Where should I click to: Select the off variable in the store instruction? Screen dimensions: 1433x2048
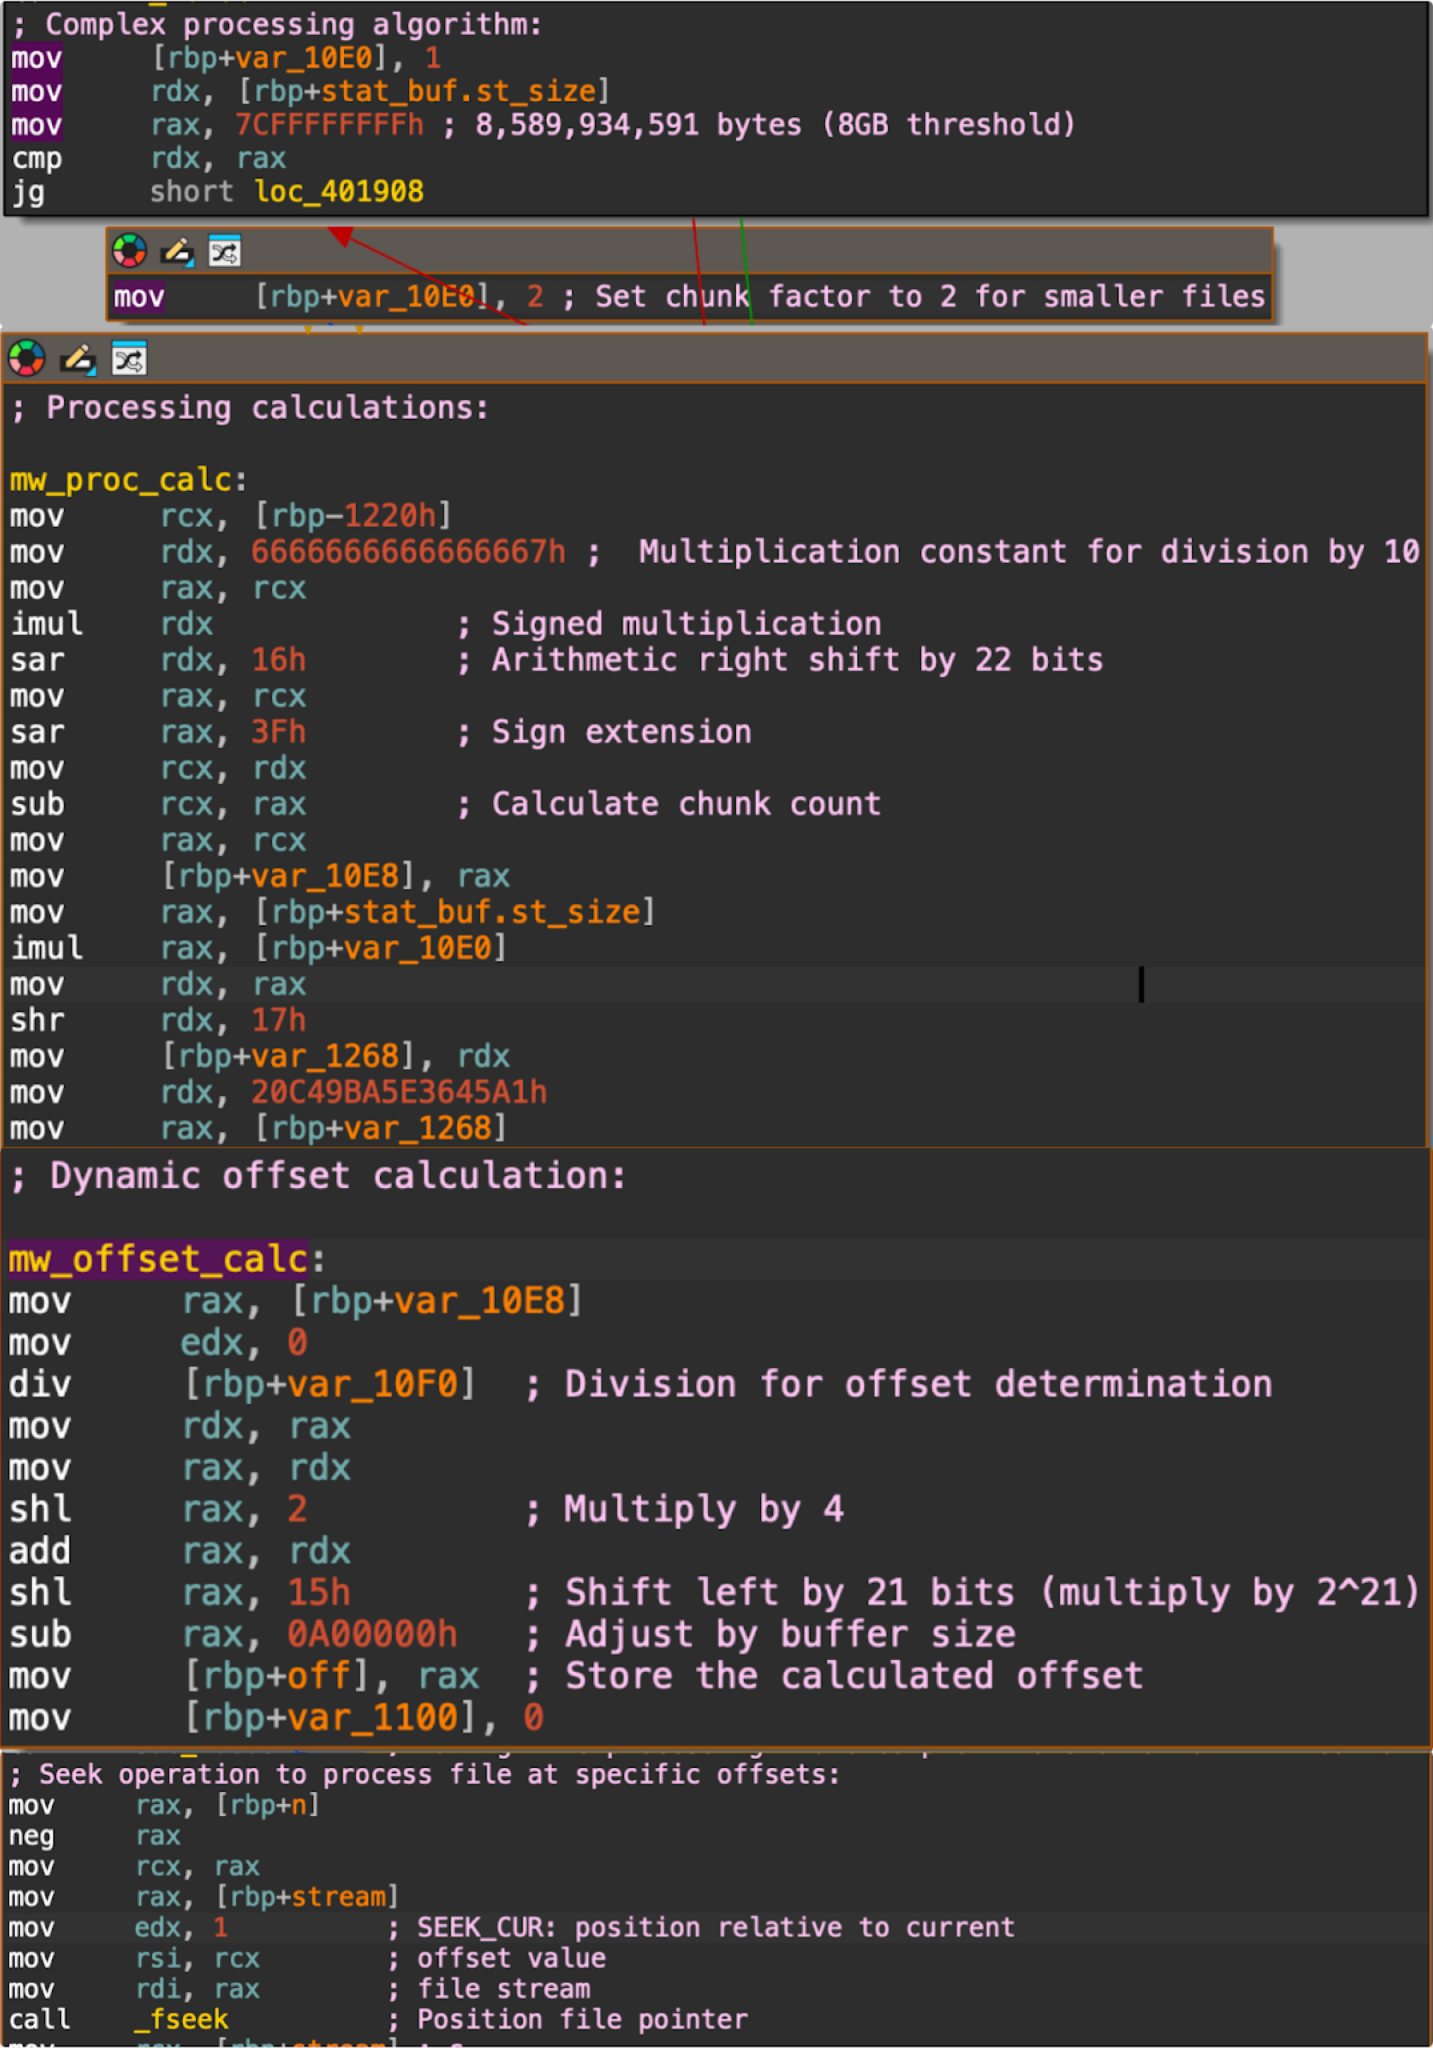318,1676
